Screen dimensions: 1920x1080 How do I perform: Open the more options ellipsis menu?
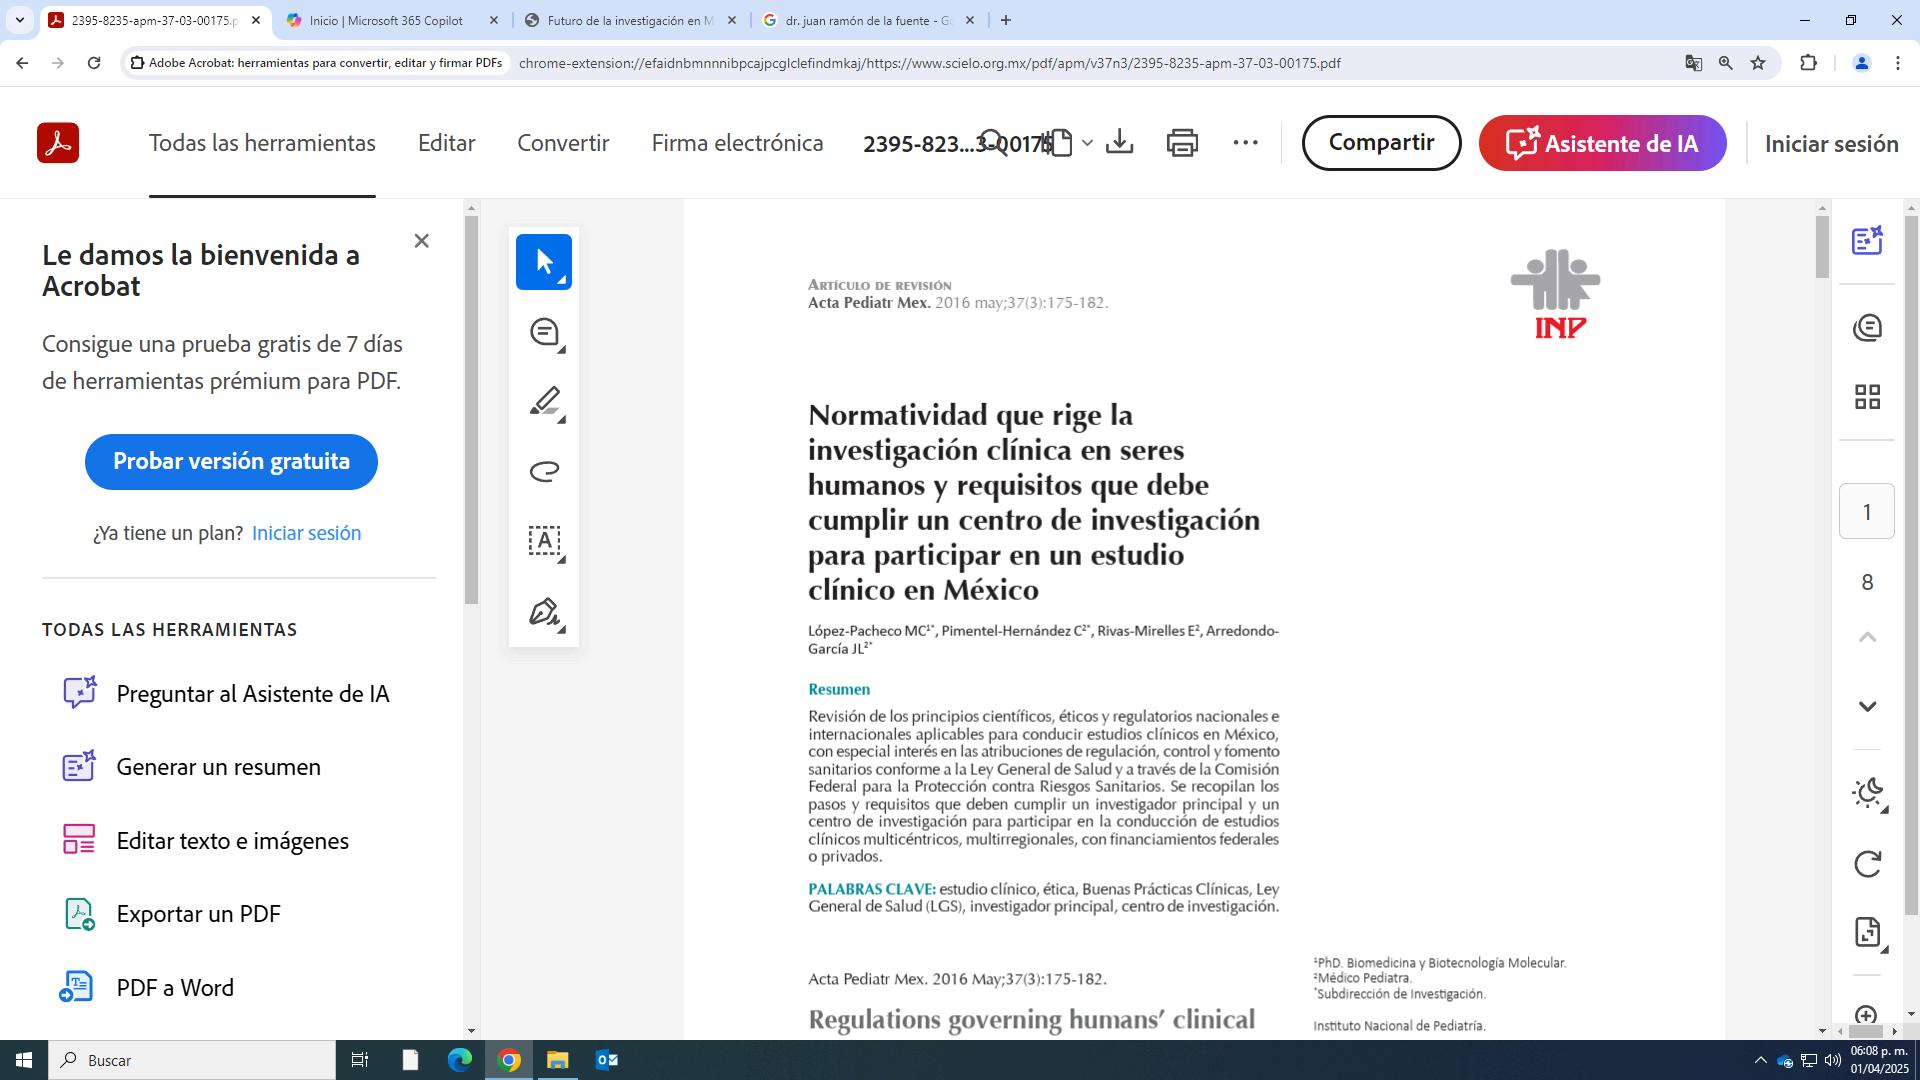tap(1245, 143)
